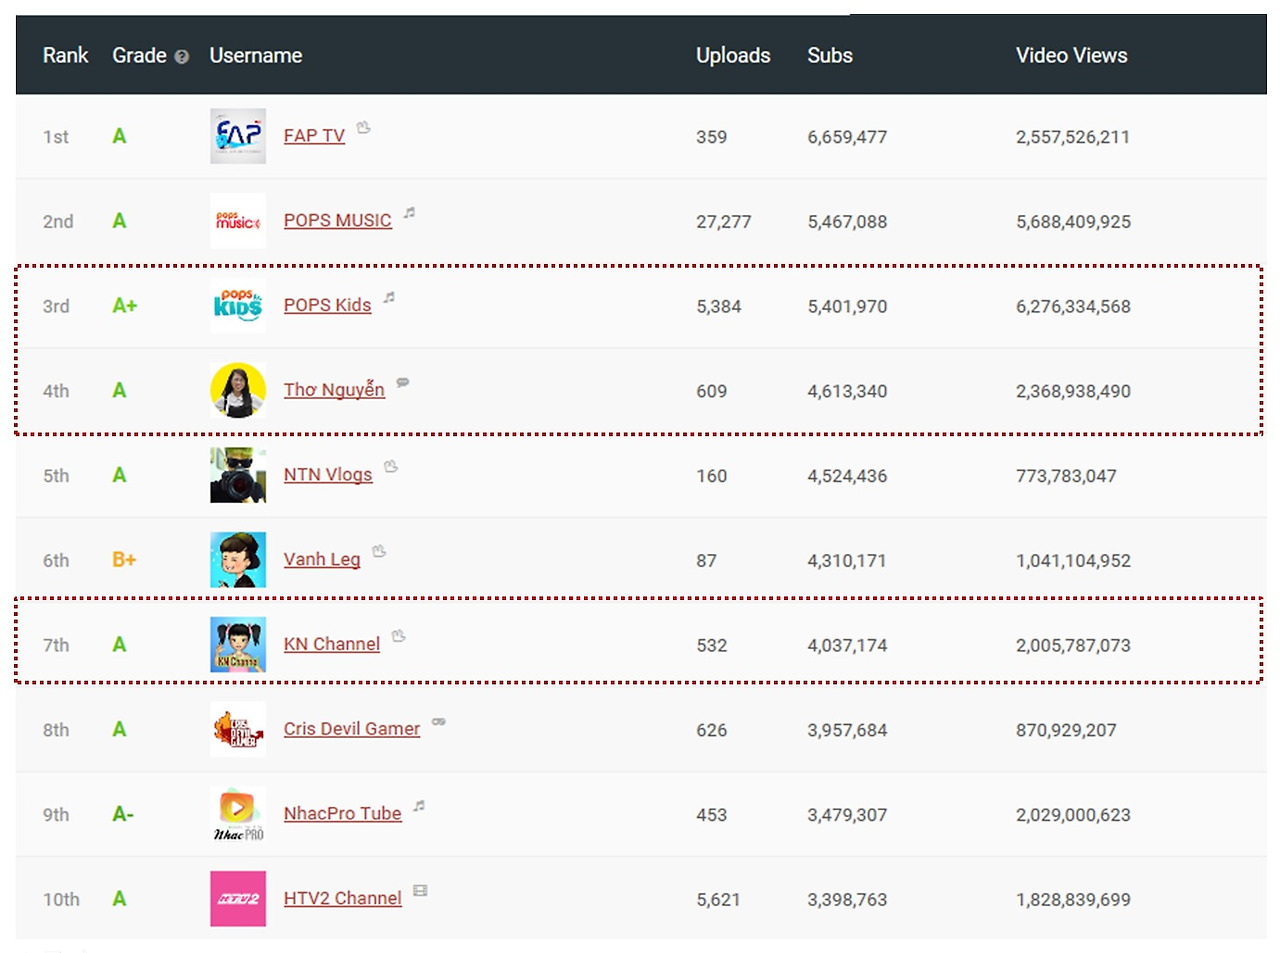The image size is (1280, 953).
Task: Open the Vanh Leg channel avatar
Action: click(238, 560)
